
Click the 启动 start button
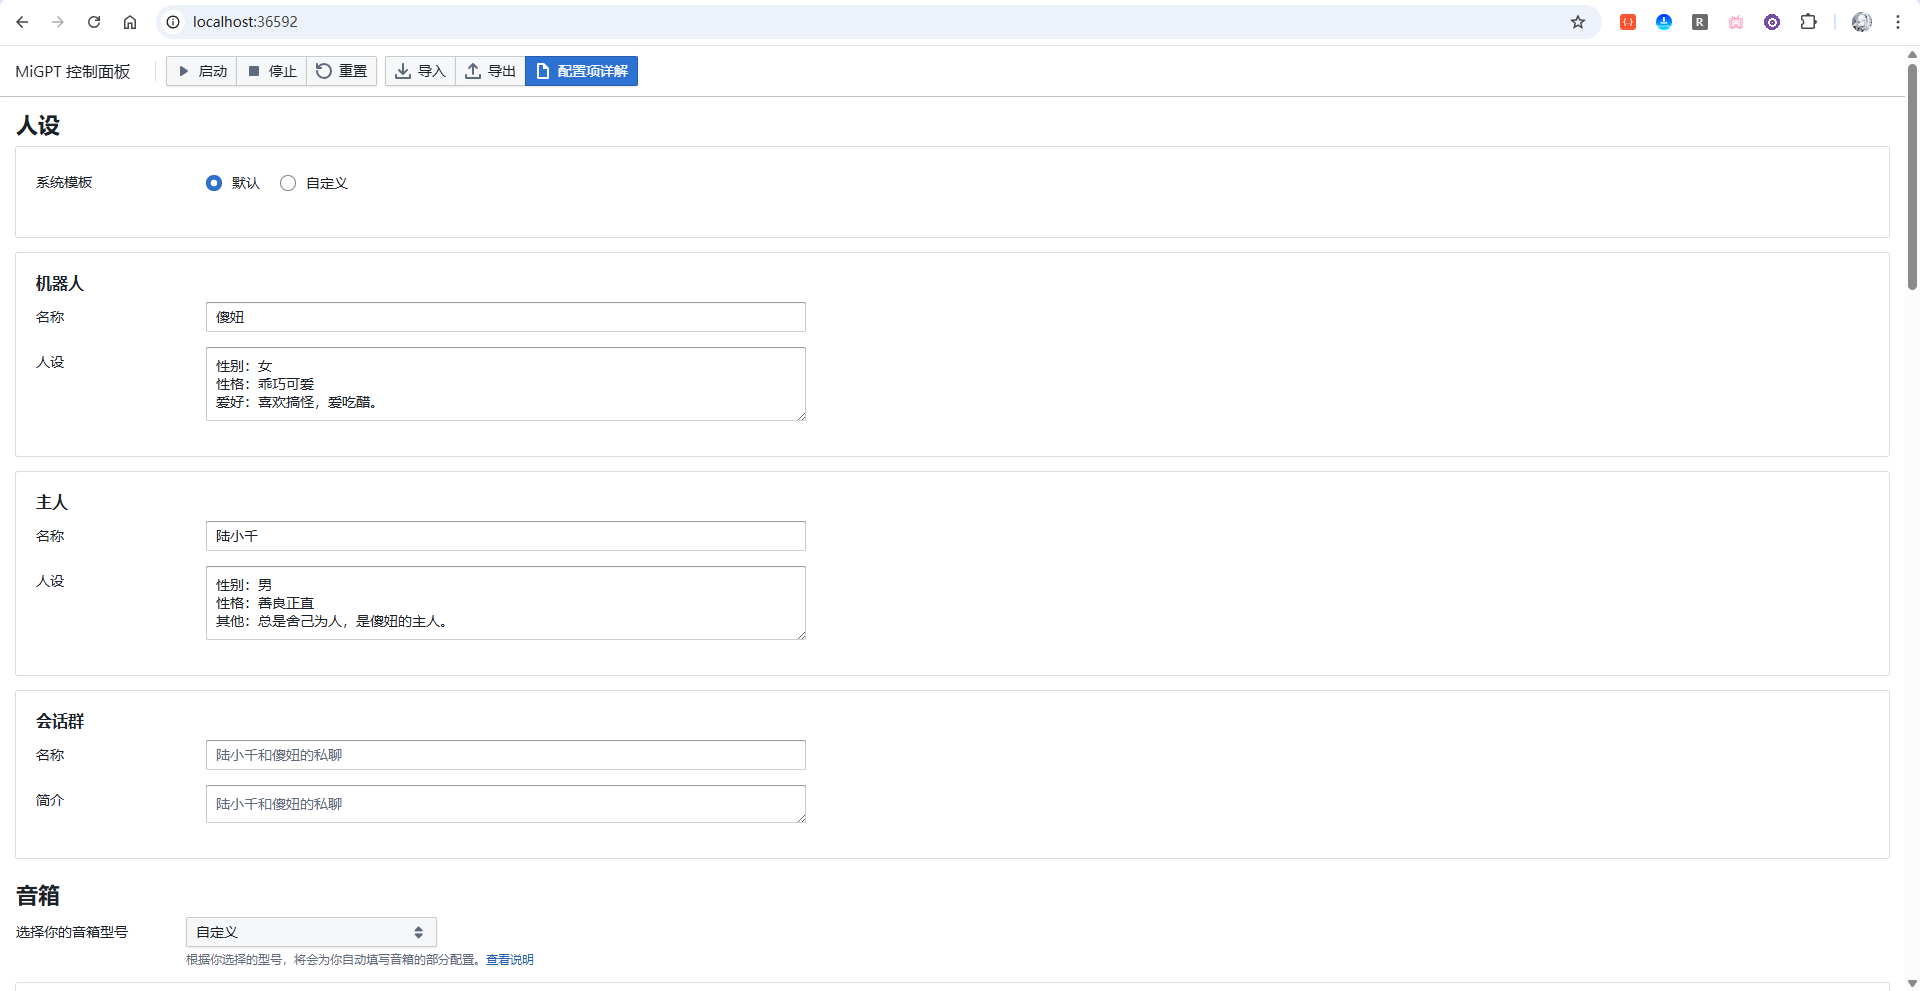pos(202,71)
